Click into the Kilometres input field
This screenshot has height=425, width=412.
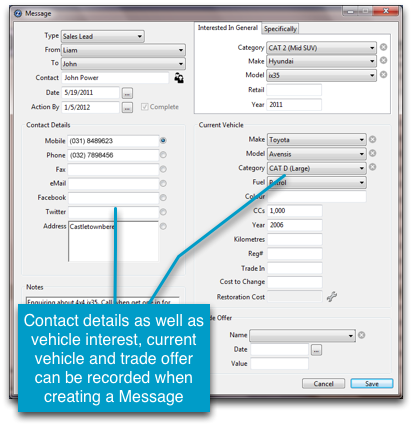[295, 239]
